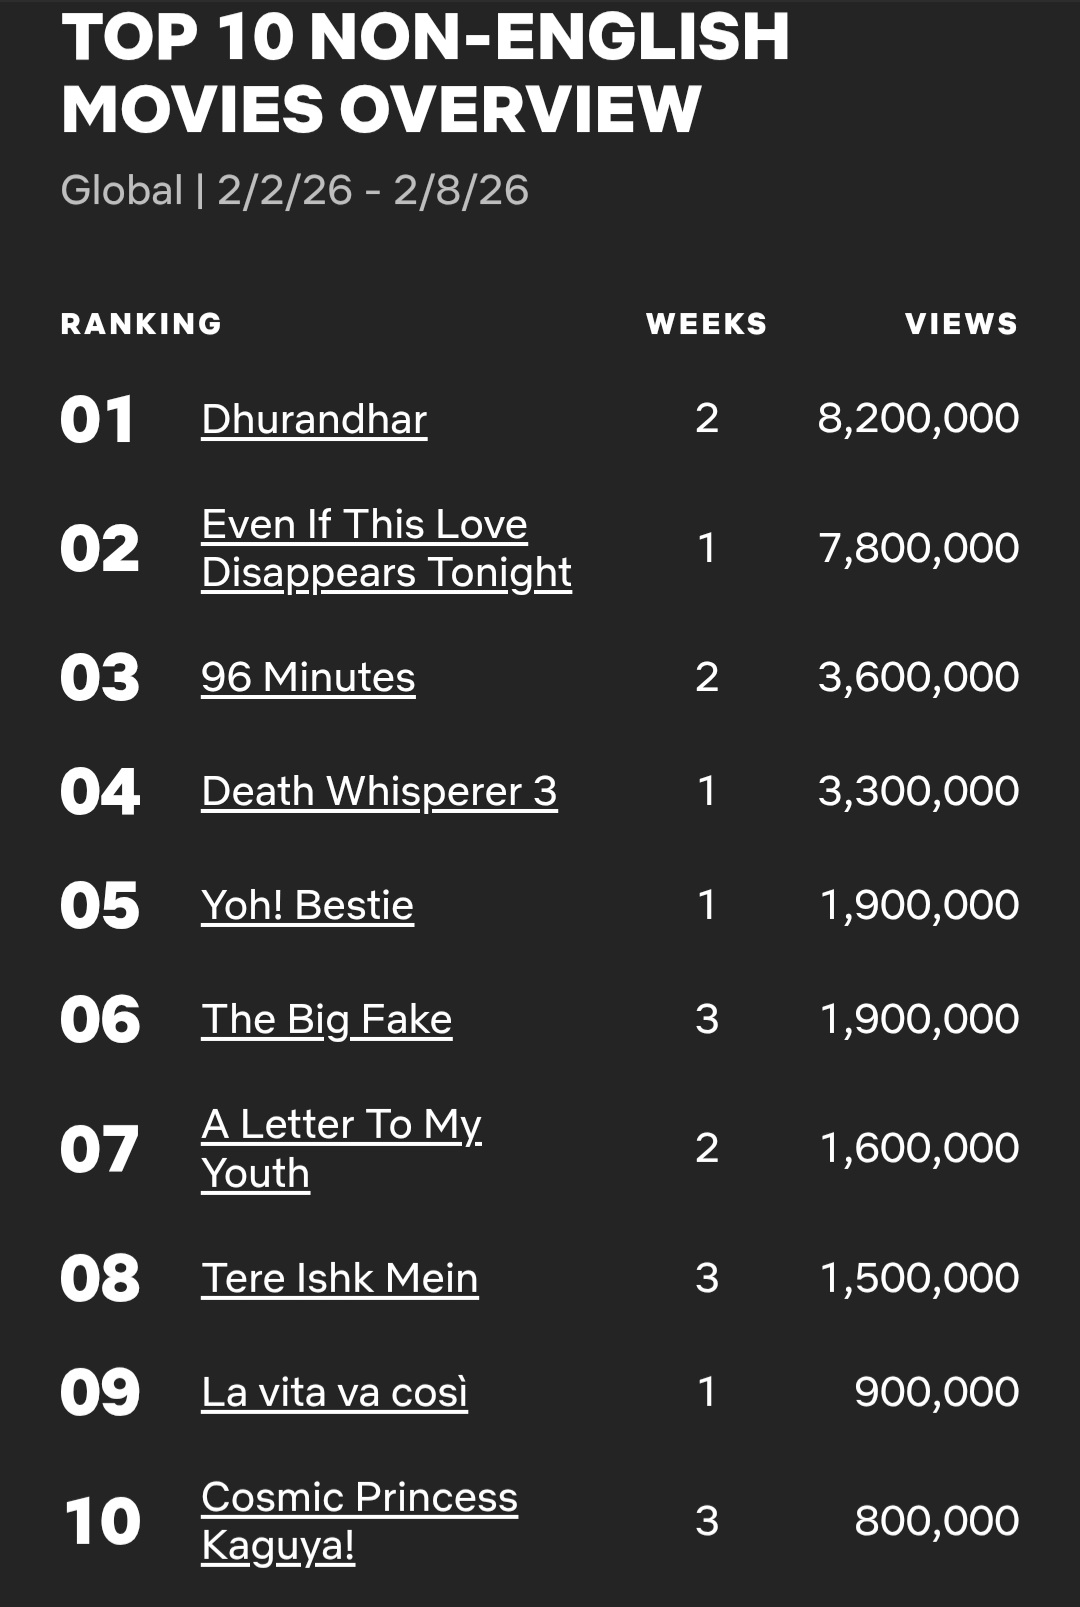Screen dimensions: 1080x1607
Task: Open Death Whisperer 3 details
Action: click(379, 791)
